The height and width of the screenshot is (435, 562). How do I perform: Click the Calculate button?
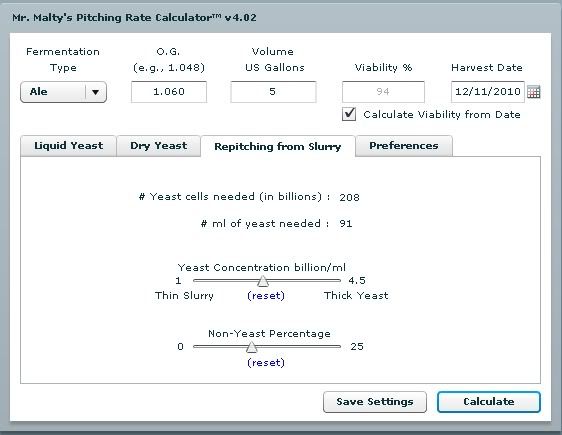pos(489,402)
